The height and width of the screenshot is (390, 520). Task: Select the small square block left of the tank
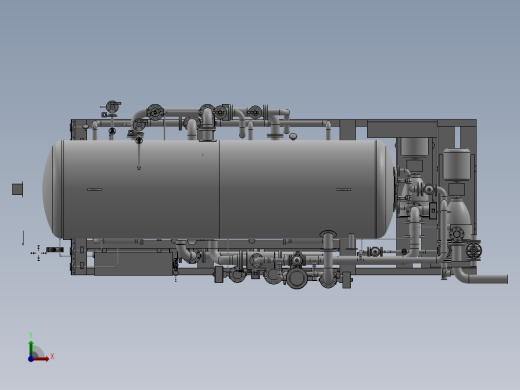[17, 189]
